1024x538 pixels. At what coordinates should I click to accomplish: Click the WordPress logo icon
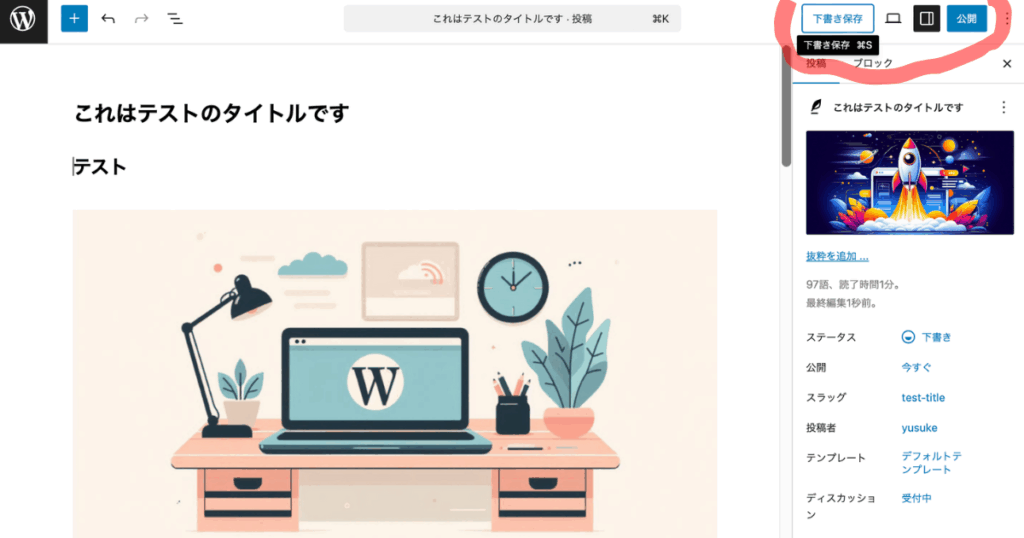click(23, 20)
